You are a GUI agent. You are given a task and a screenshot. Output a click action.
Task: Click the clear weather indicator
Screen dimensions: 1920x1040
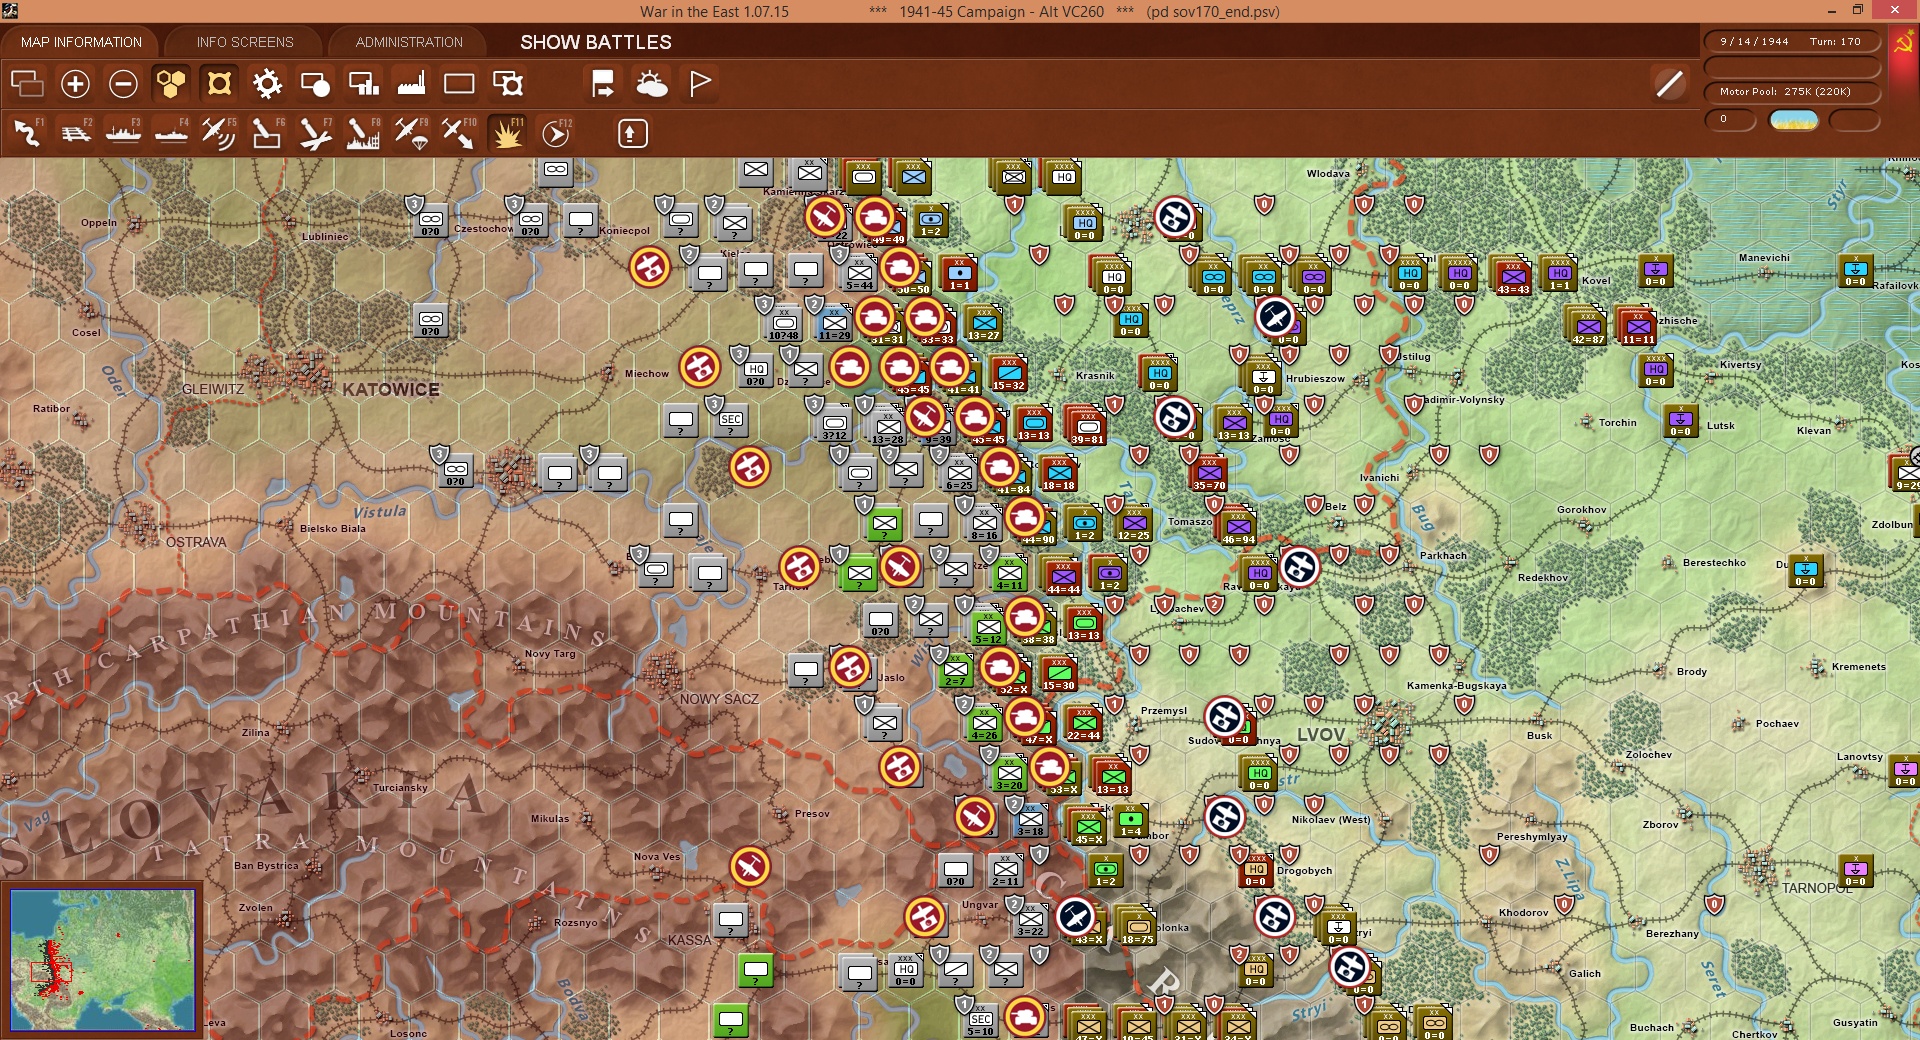(1794, 120)
